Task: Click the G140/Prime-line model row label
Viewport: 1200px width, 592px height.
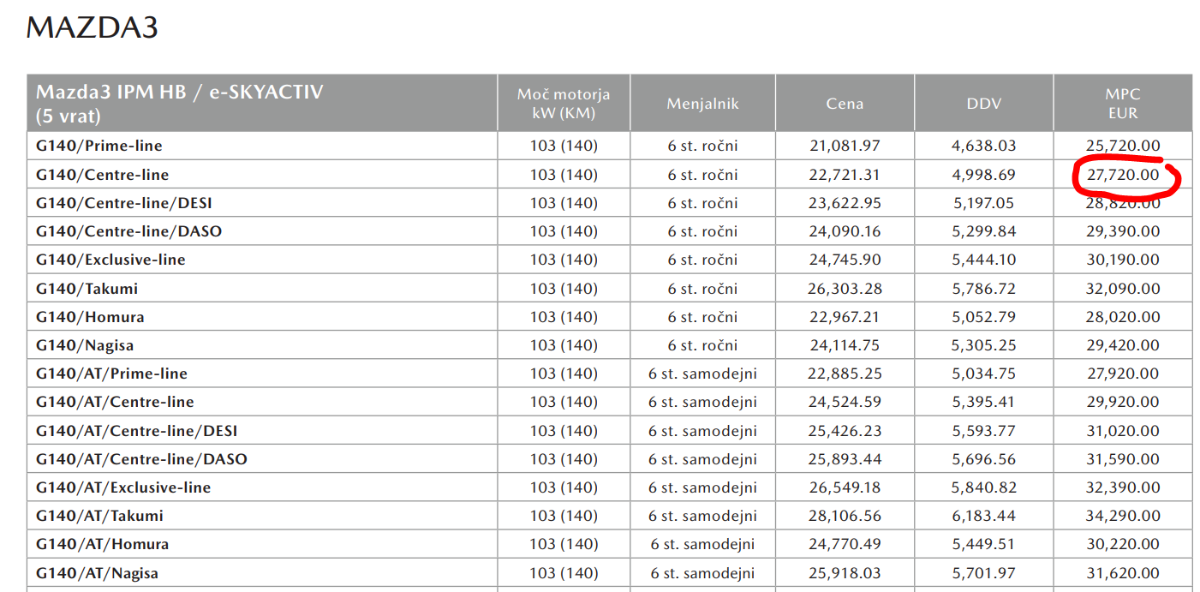Action: [98, 146]
